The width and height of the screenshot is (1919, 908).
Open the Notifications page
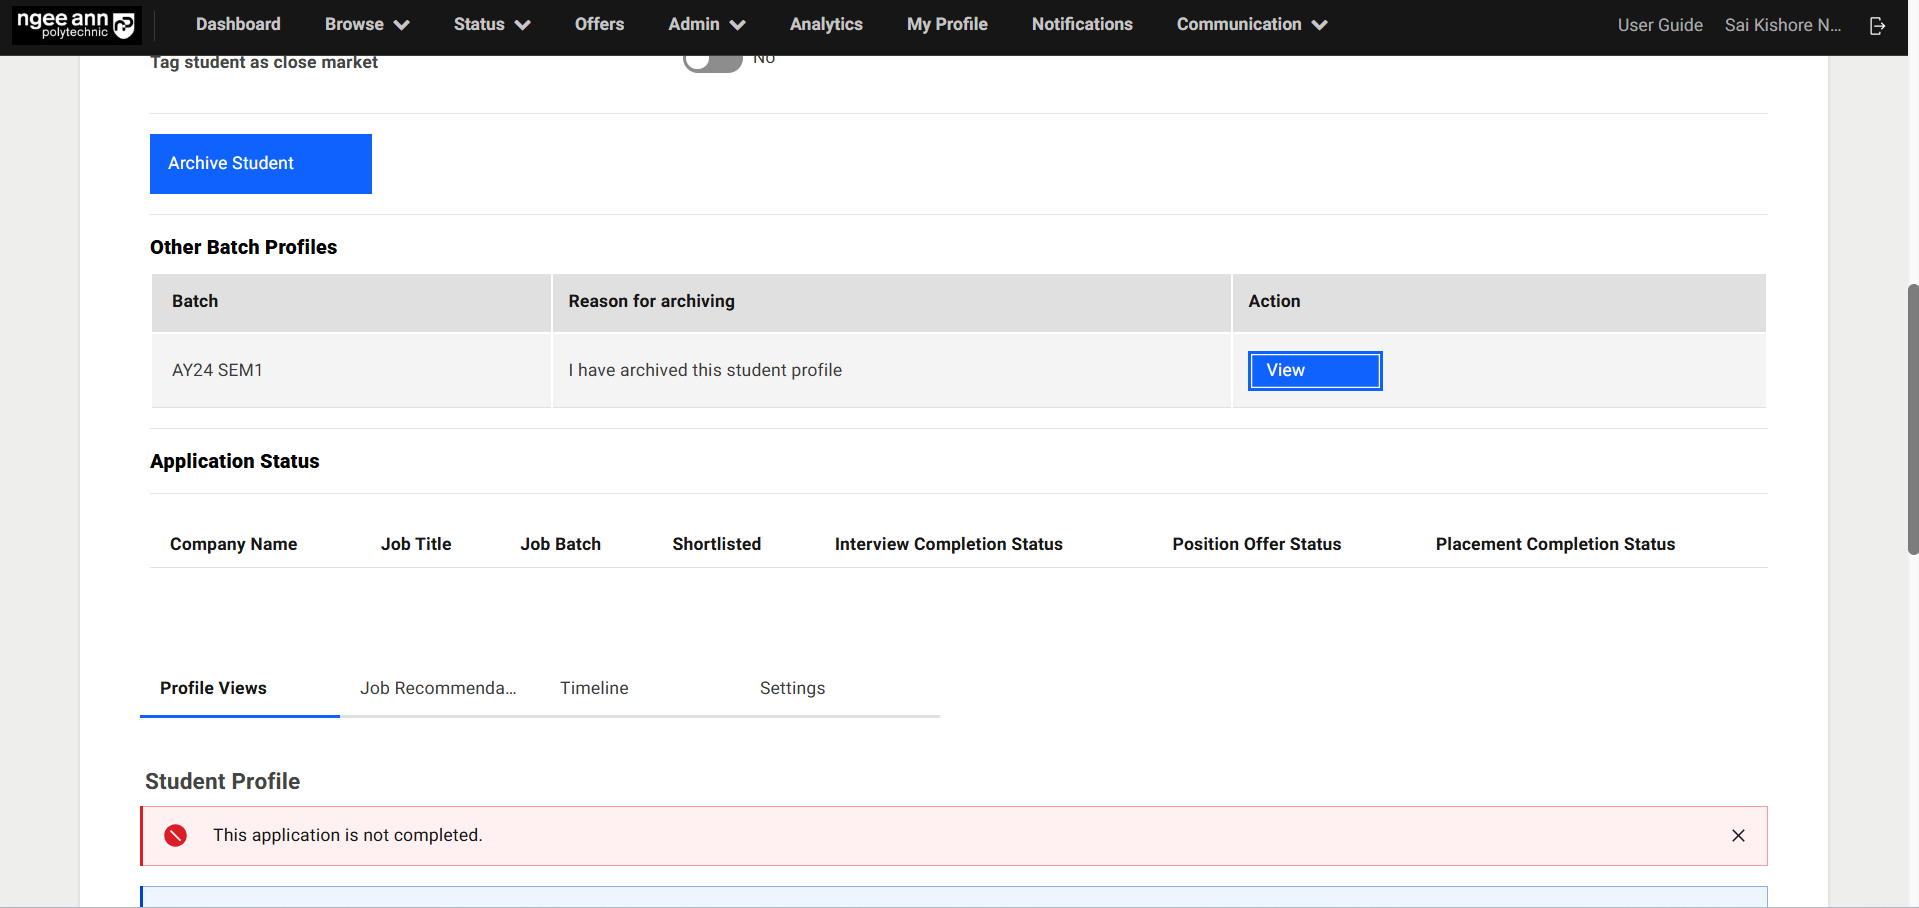click(x=1082, y=25)
